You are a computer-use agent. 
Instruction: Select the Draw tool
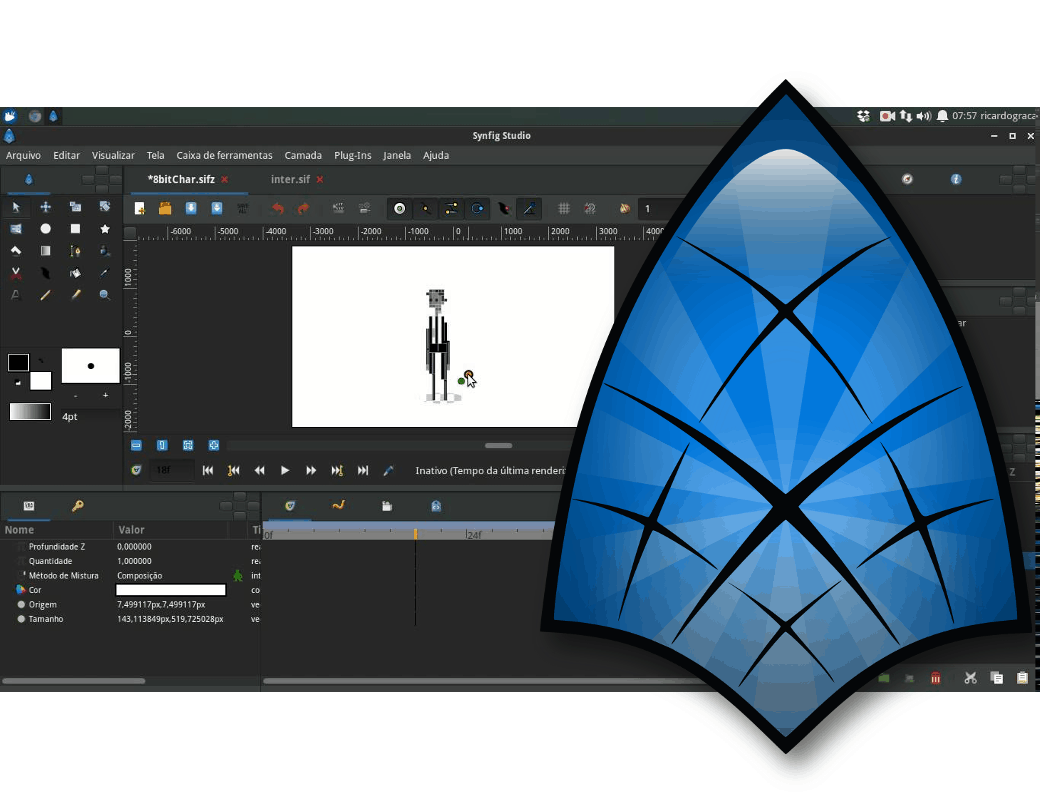[x=105, y=251]
